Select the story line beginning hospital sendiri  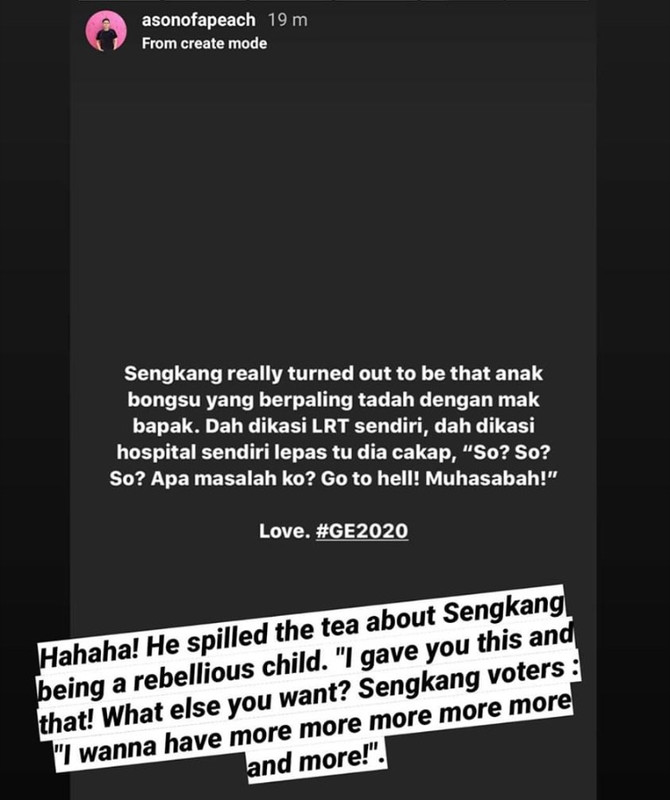334,453
